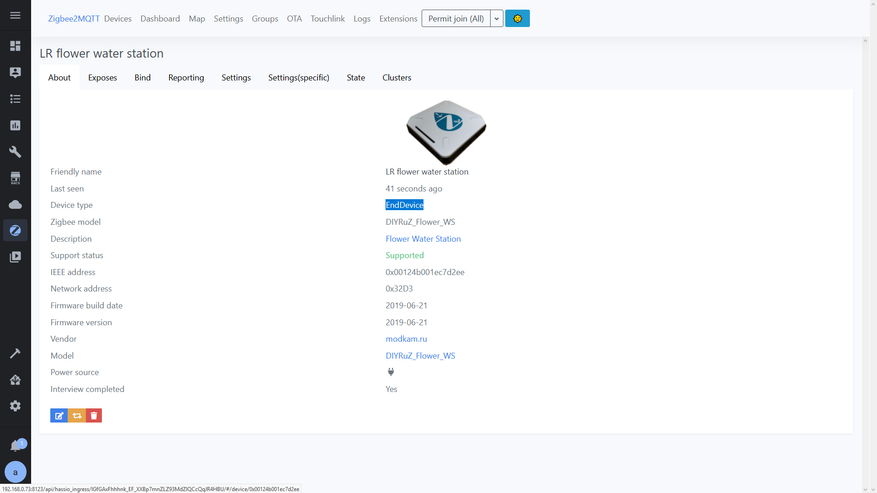Click the orange reconfigure device icon
This screenshot has width=877, height=493.
tap(77, 415)
